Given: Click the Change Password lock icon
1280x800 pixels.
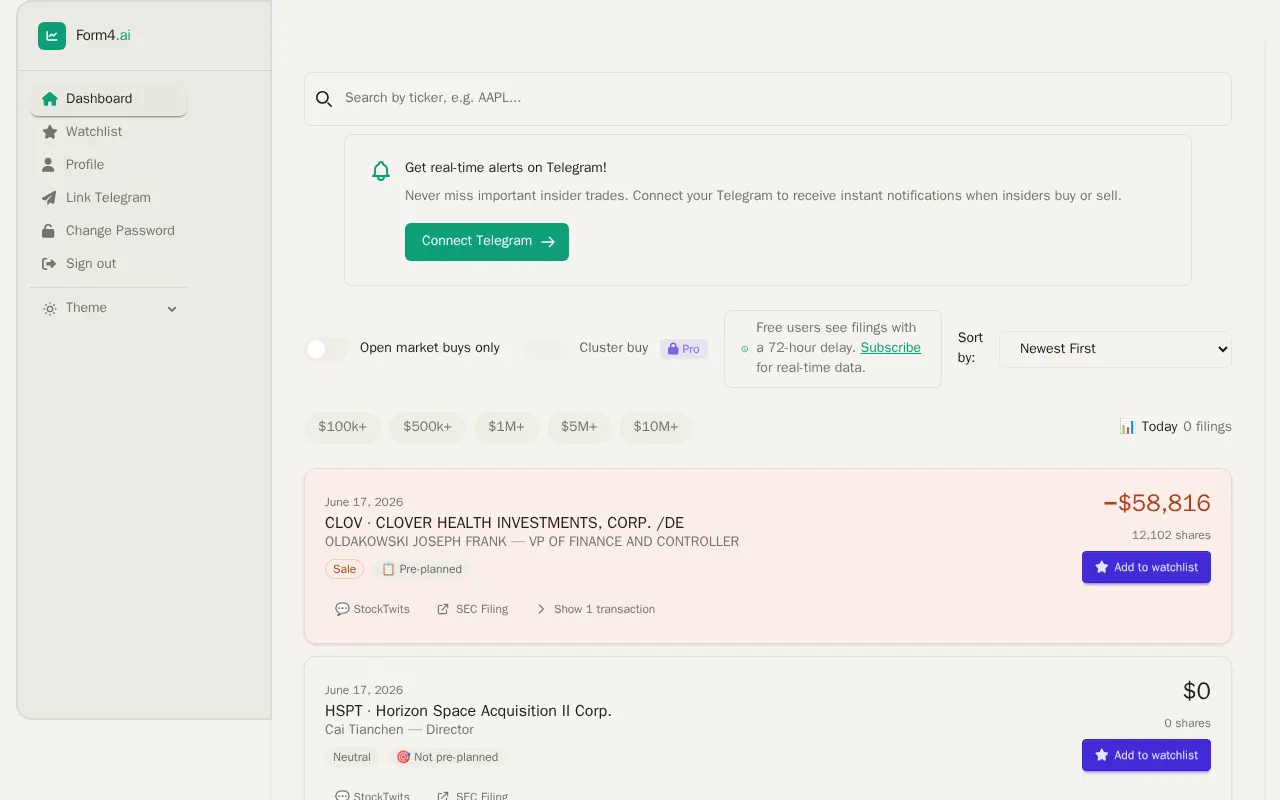Looking at the screenshot, I should (48, 231).
